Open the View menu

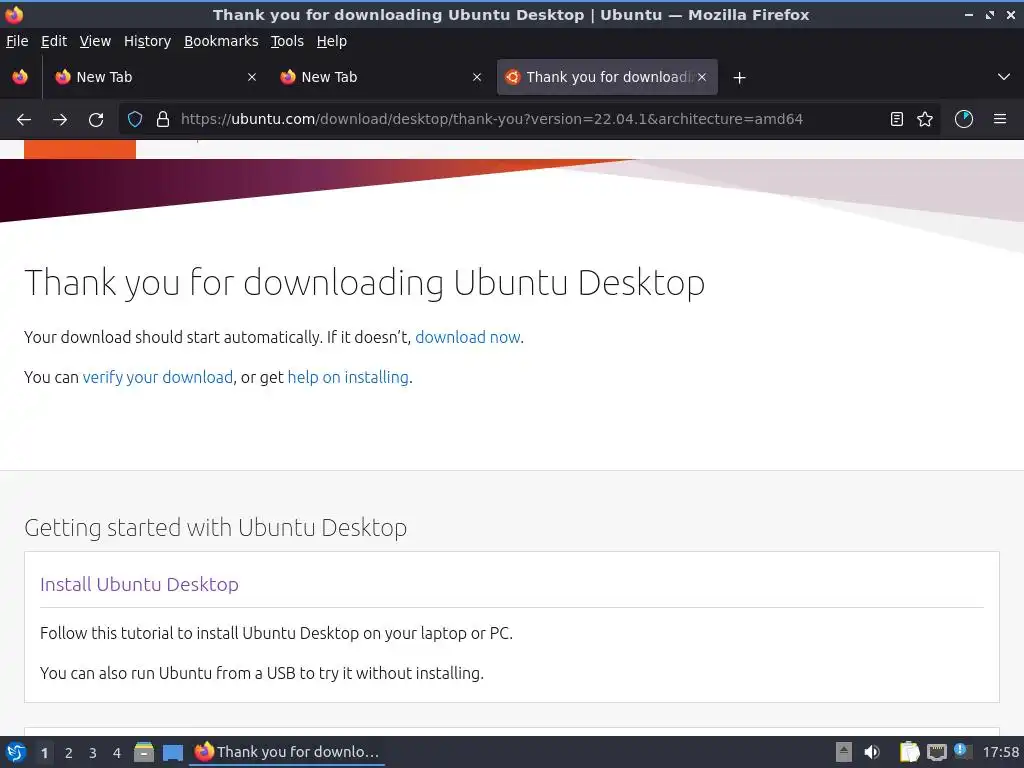[95, 41]
